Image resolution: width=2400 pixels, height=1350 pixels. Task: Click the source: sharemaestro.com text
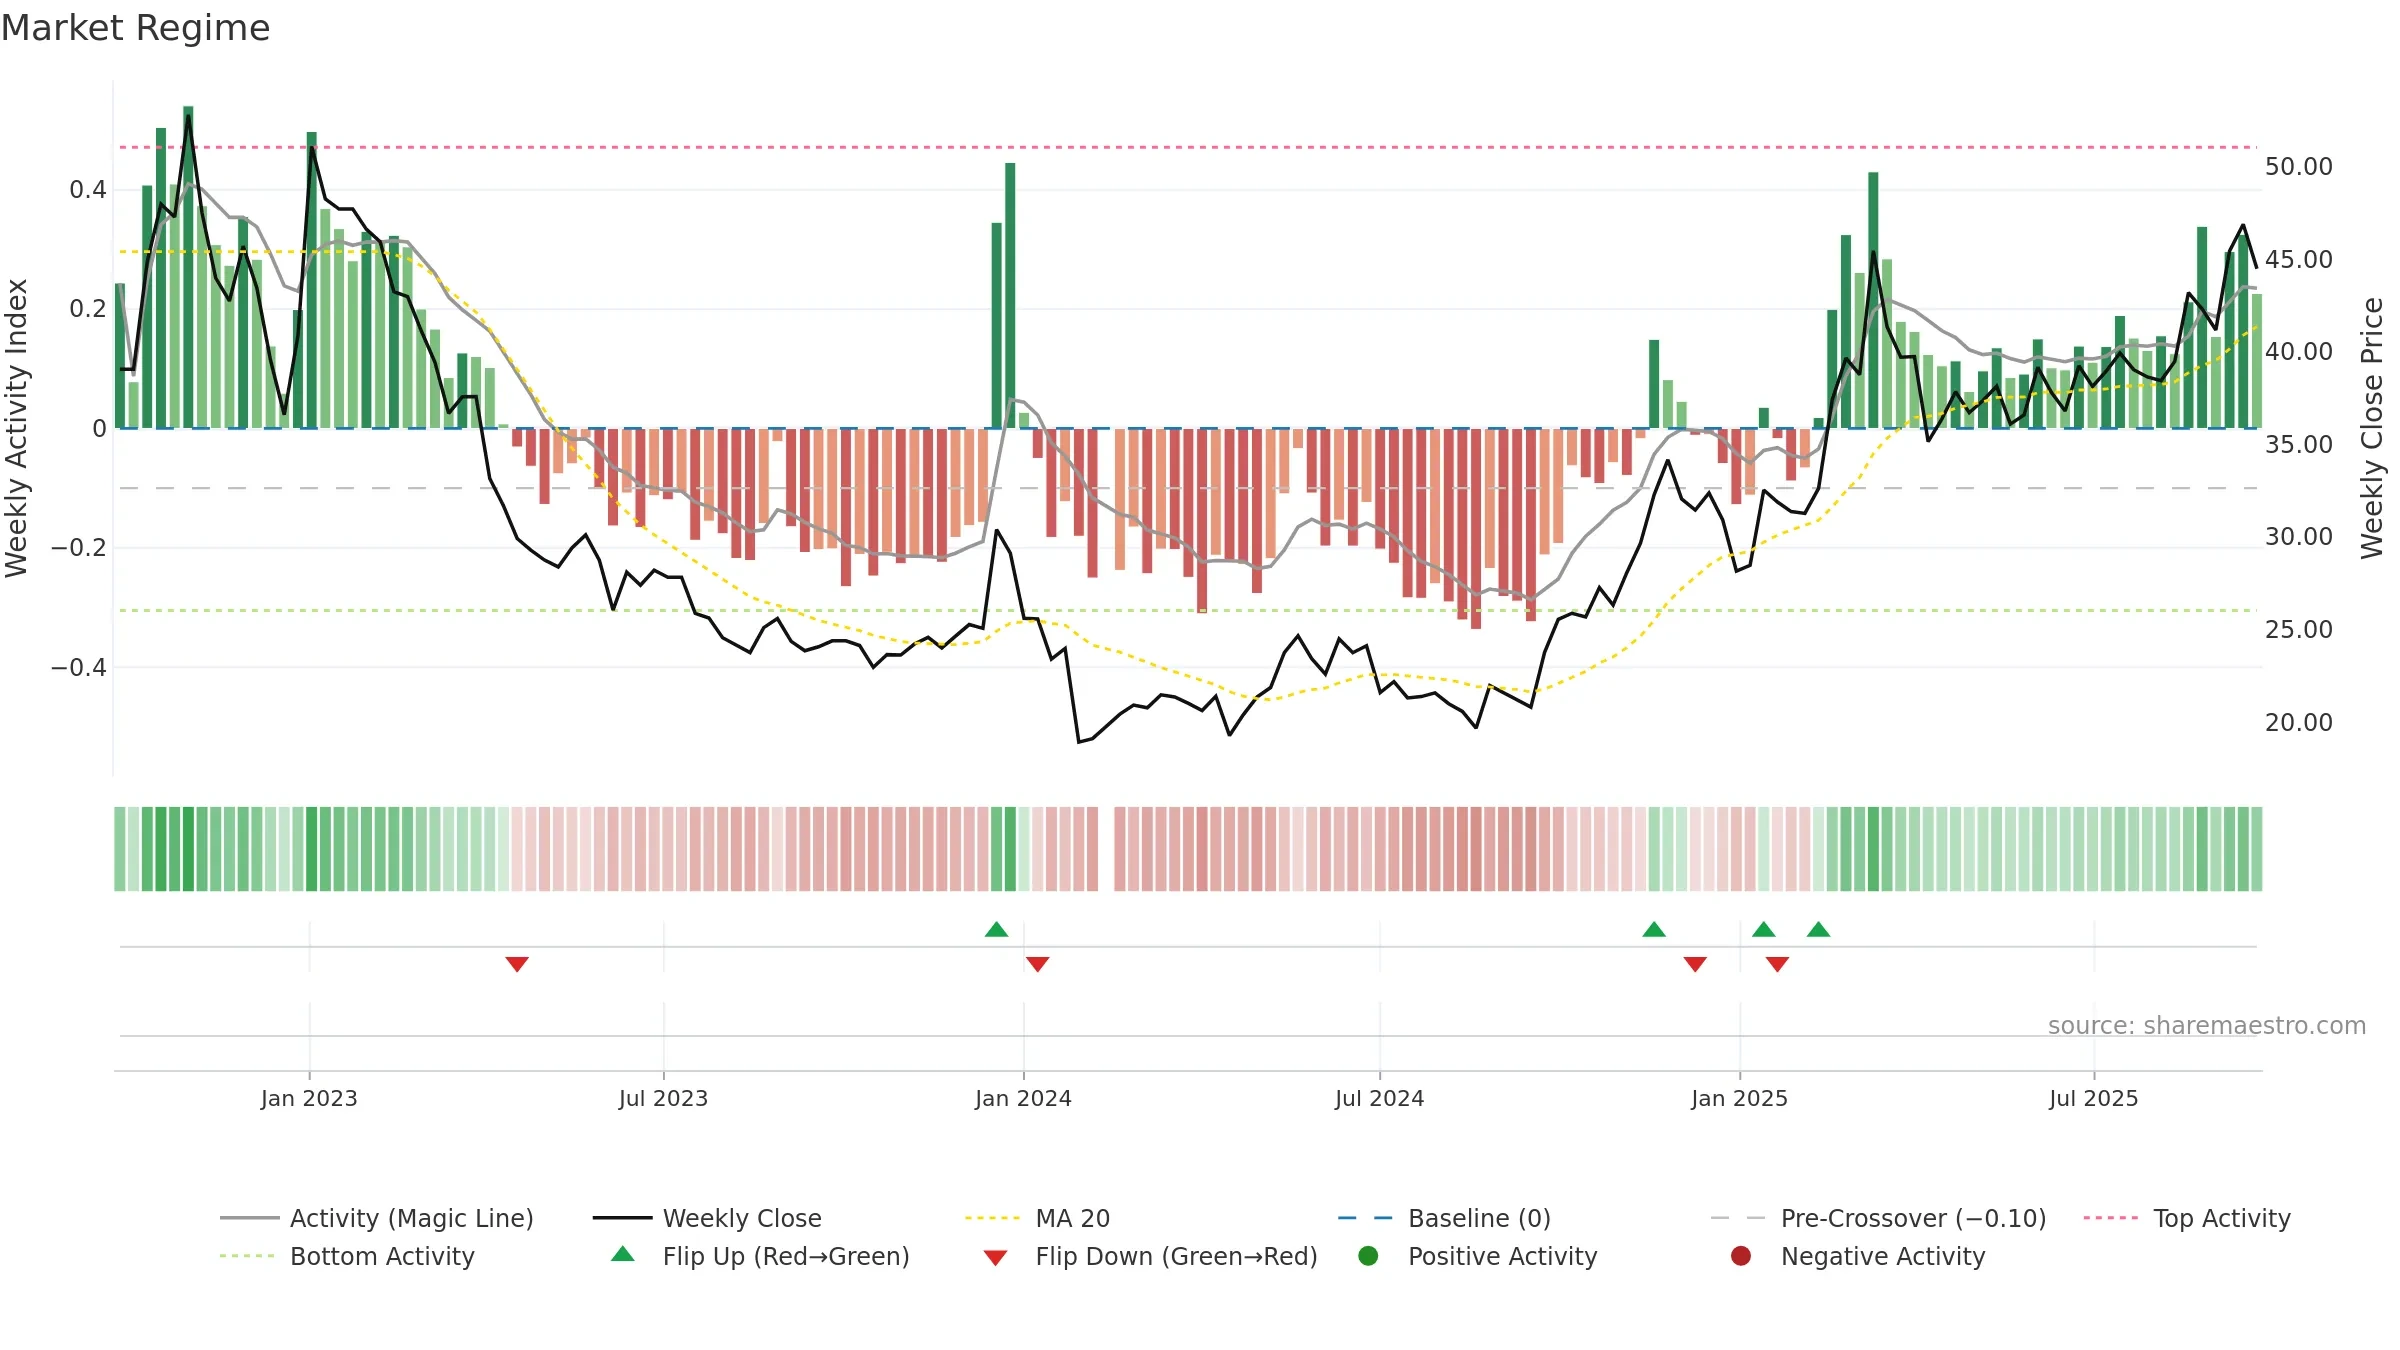(x=2207, y=1025)
